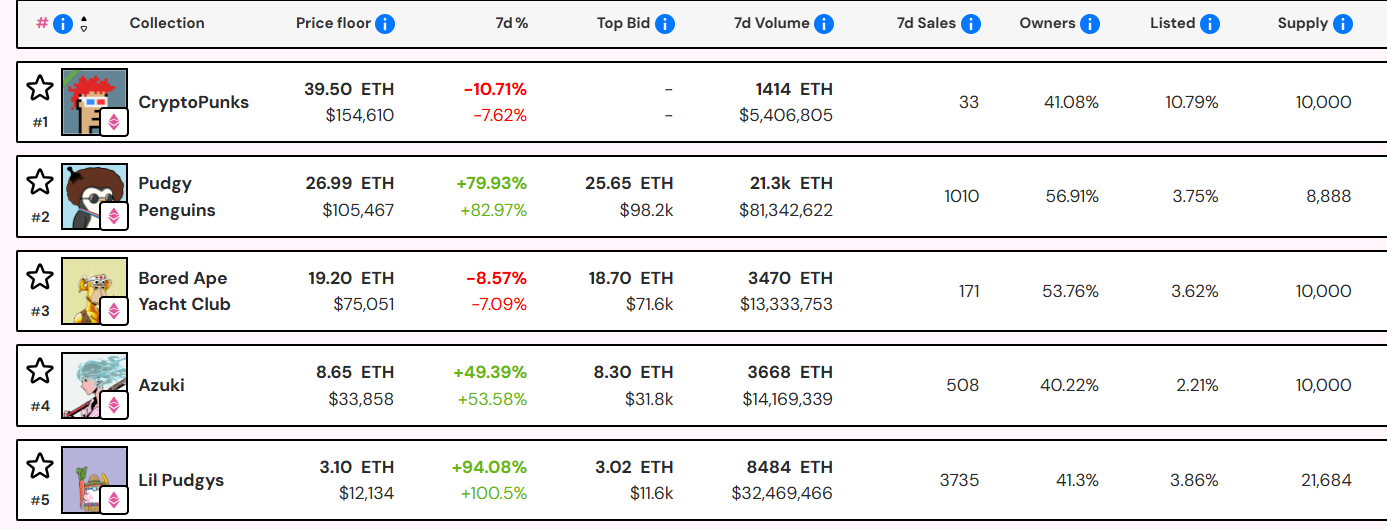Open the Lil Pudgys collection link

tap(181, 480)
